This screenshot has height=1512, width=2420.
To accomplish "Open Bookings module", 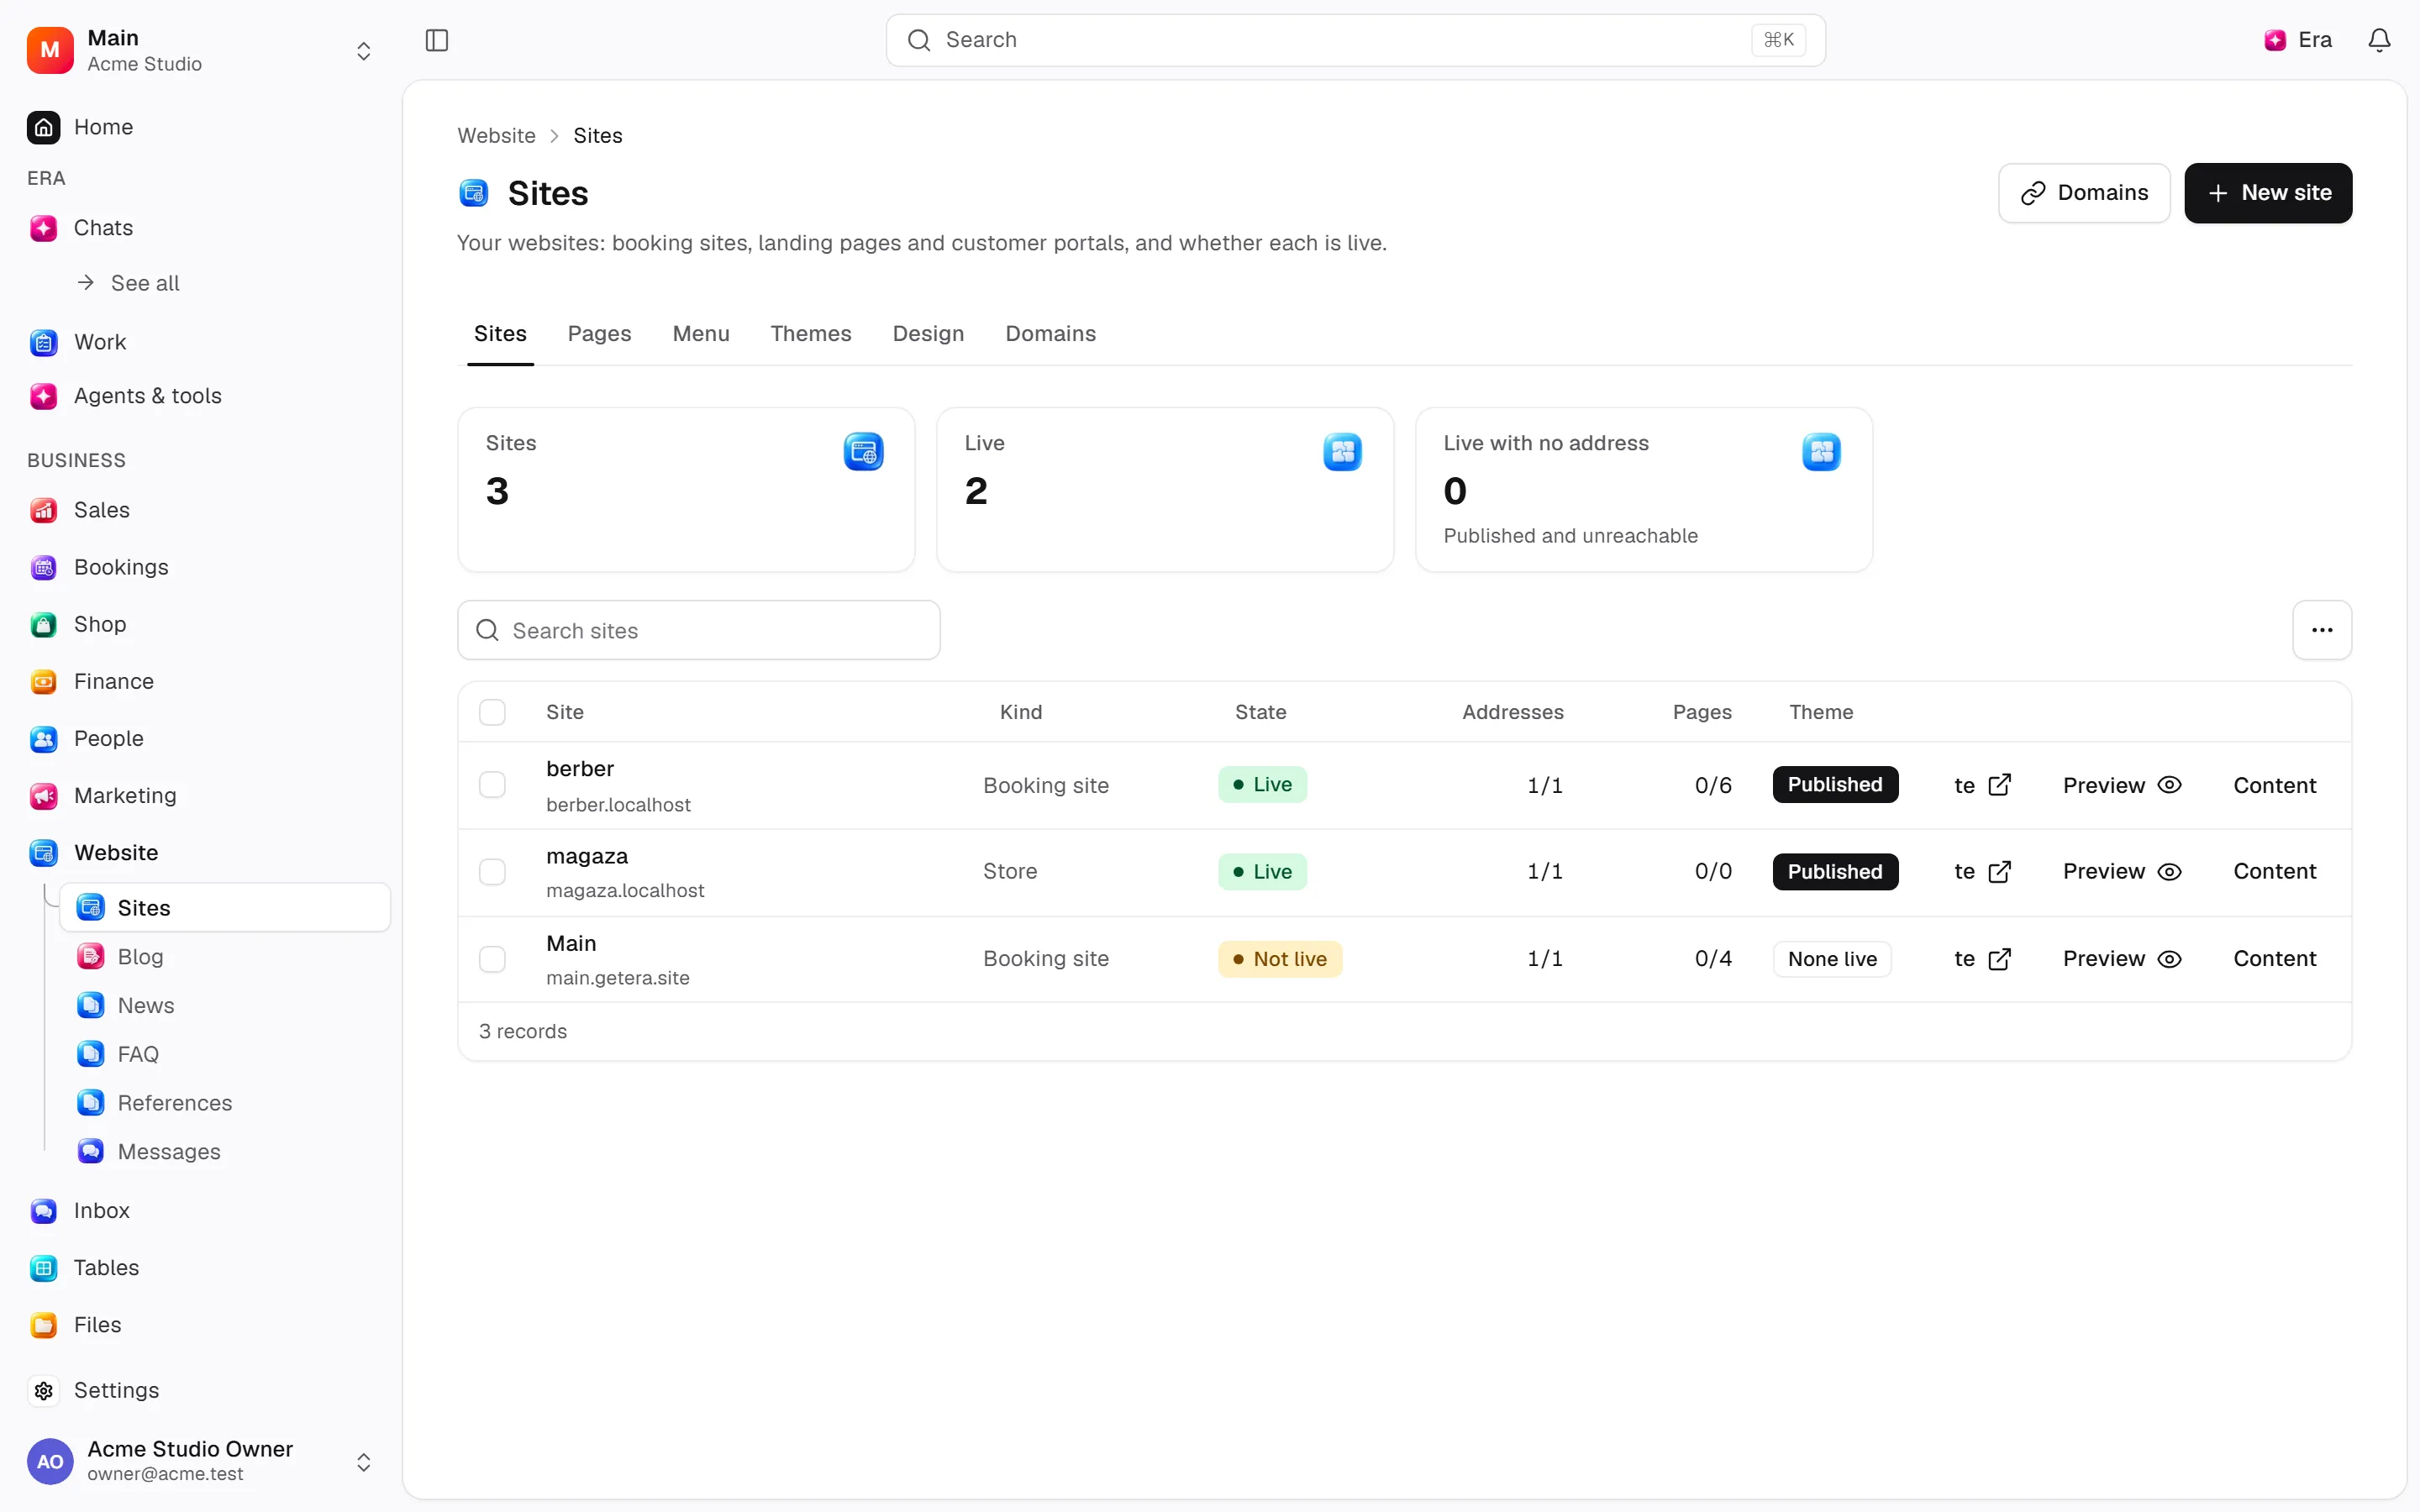I will (x=120, y=567).
